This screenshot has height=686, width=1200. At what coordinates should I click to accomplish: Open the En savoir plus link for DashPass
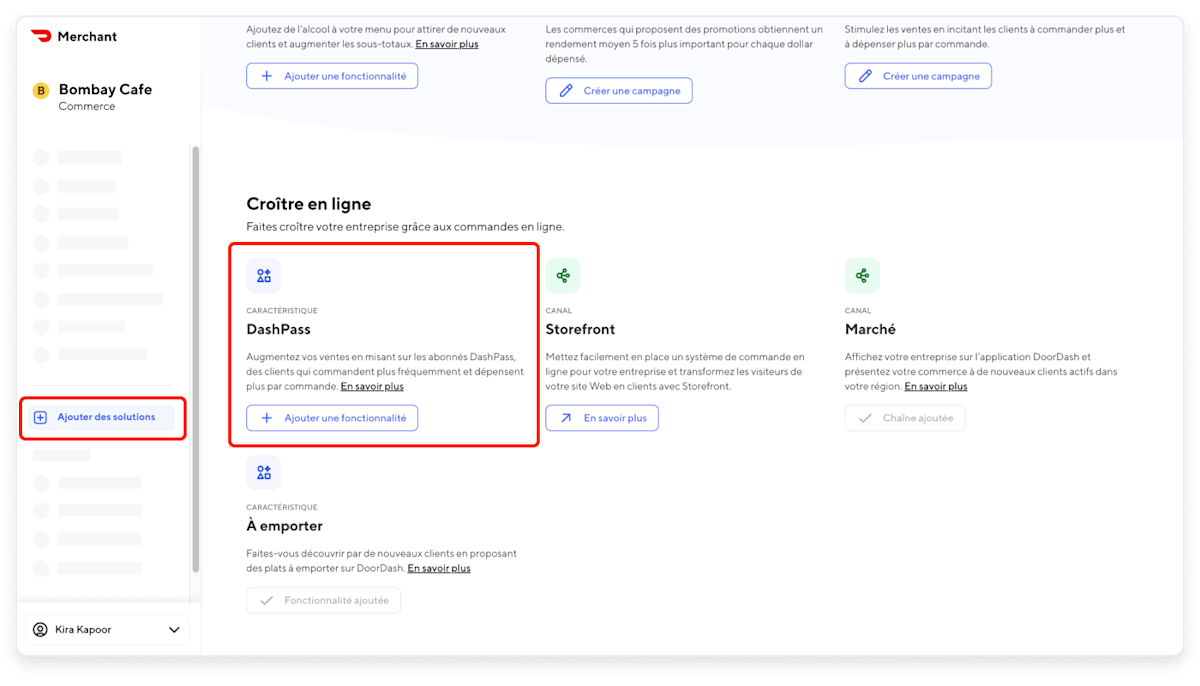(372, 386)
